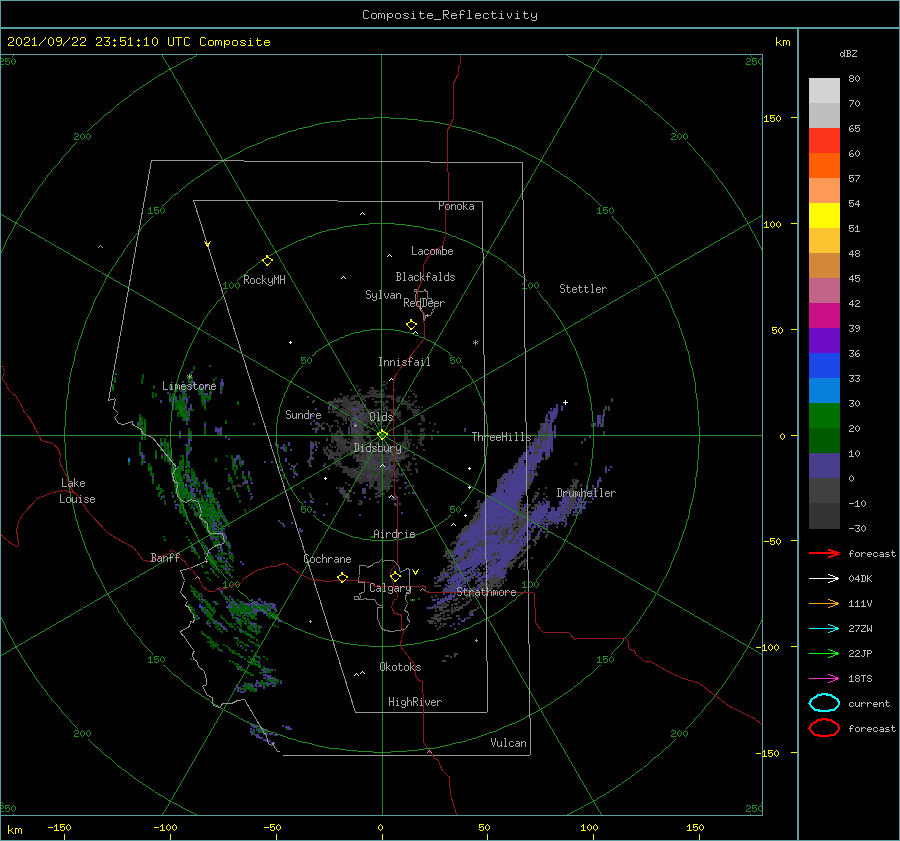Click the 80 dBZ light gray swatch
This screenshot has width=900, height=841.
coord(824,90)
